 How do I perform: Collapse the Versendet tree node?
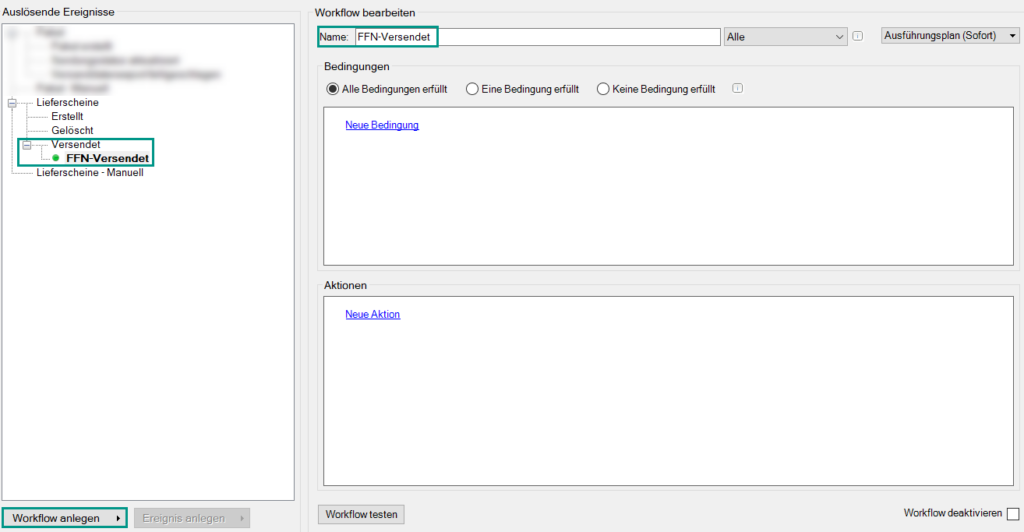[x=27, y=145]
